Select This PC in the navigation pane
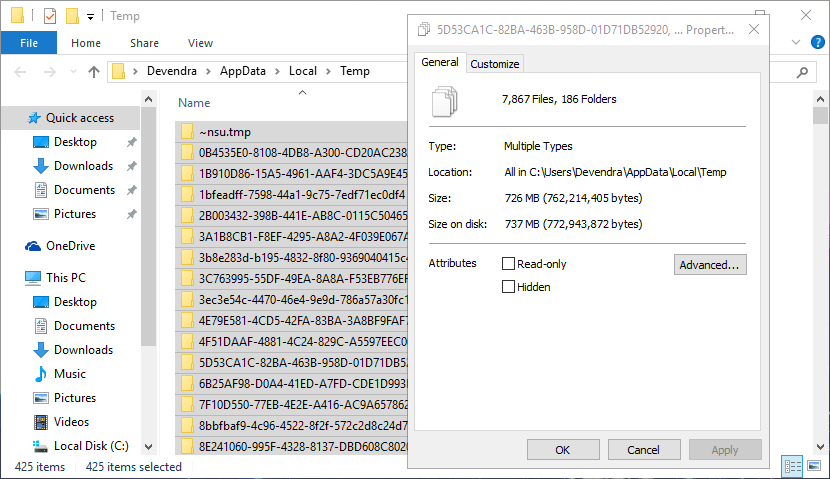 tap(65, 277)
